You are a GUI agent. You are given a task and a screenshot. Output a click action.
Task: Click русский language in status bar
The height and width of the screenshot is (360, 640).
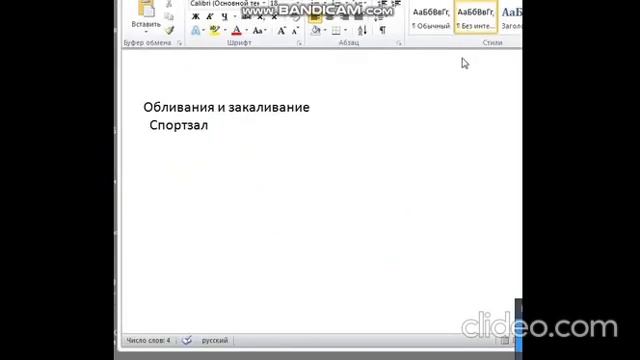[215, 340]
